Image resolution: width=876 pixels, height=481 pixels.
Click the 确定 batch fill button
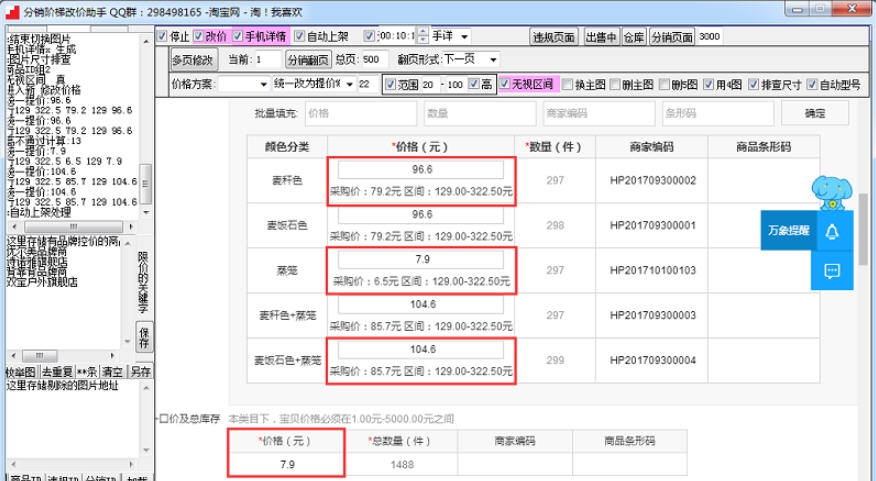(815, 113)
